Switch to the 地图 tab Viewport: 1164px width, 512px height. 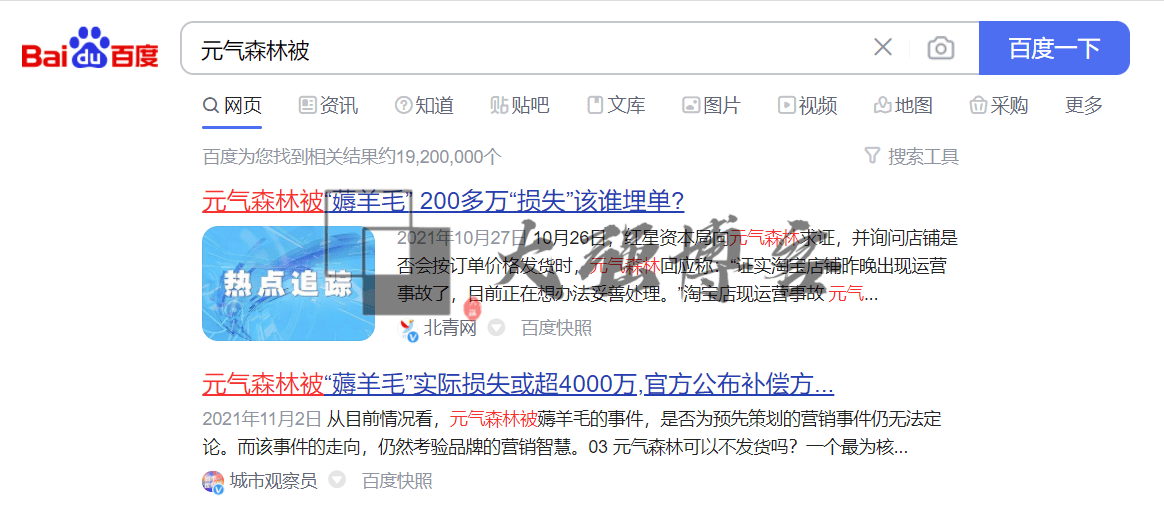[903, 105]
